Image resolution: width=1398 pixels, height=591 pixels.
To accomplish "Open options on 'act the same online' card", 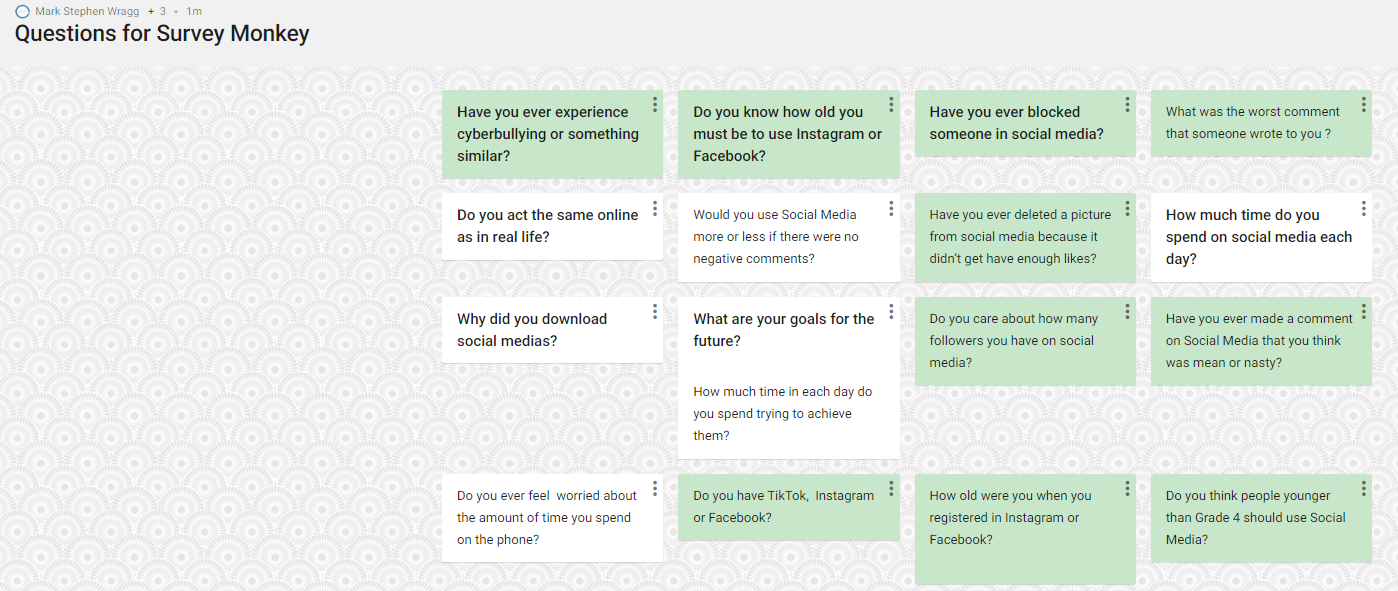I will 655,208.
